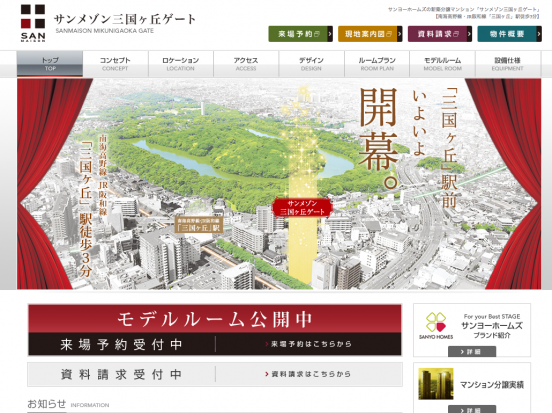This screenshot has width=552, height=413.
Task: Open マンション分譲実績 link text
Action: (492, 384)
